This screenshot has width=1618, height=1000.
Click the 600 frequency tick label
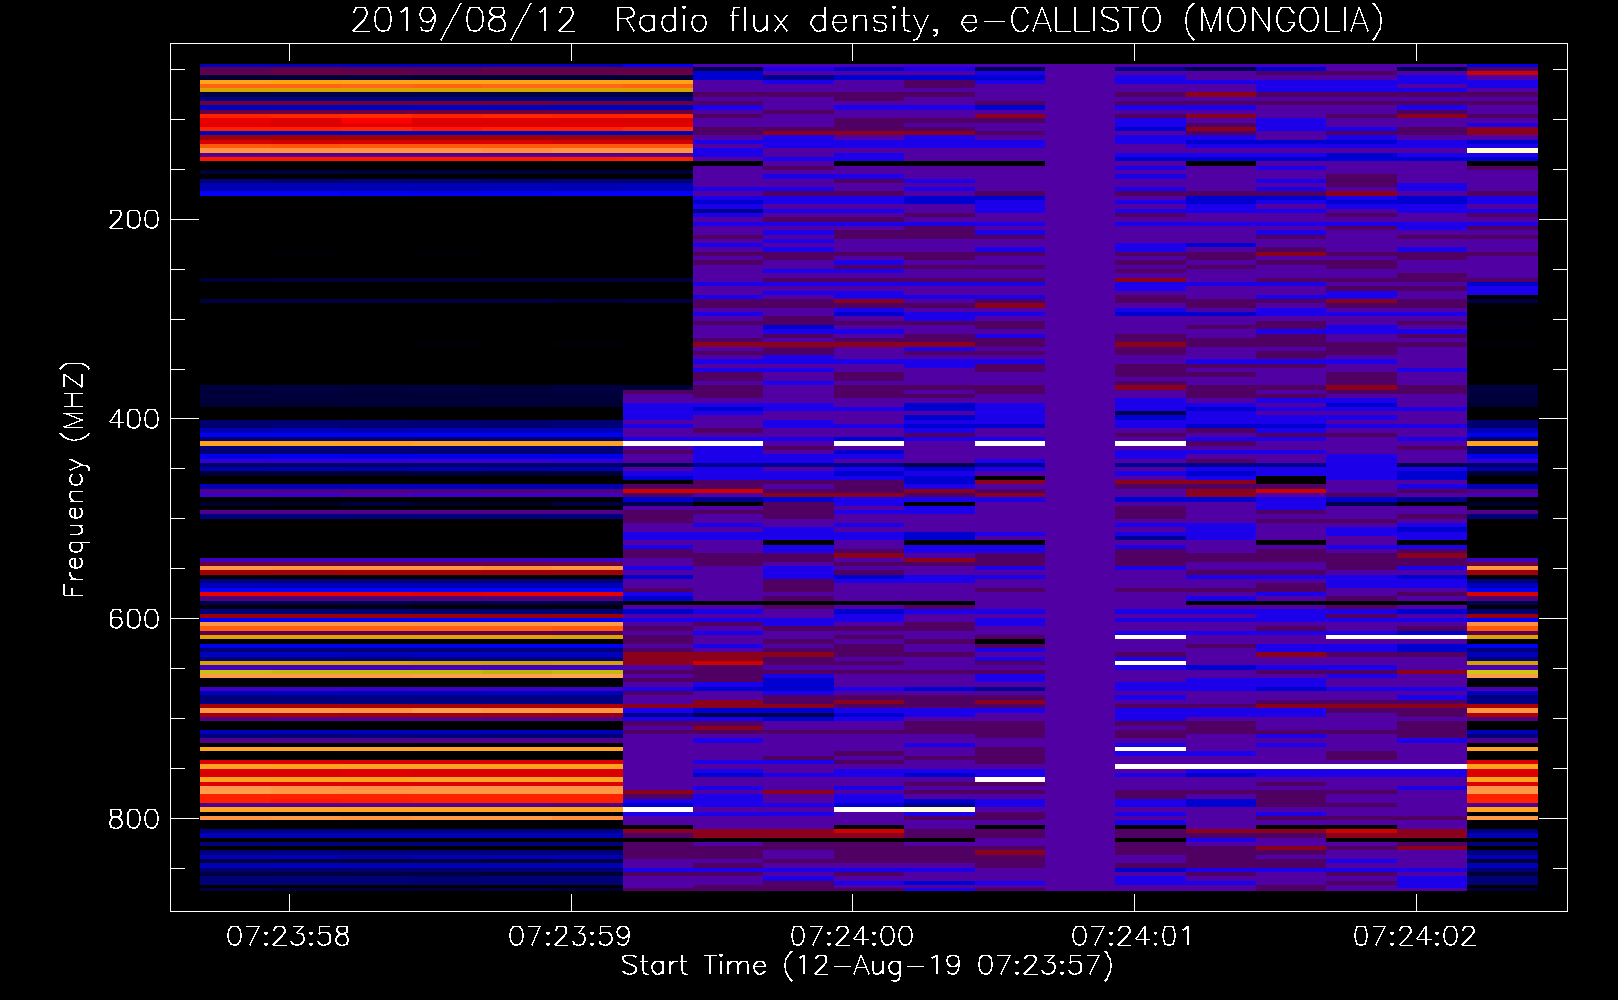(134, 620)
